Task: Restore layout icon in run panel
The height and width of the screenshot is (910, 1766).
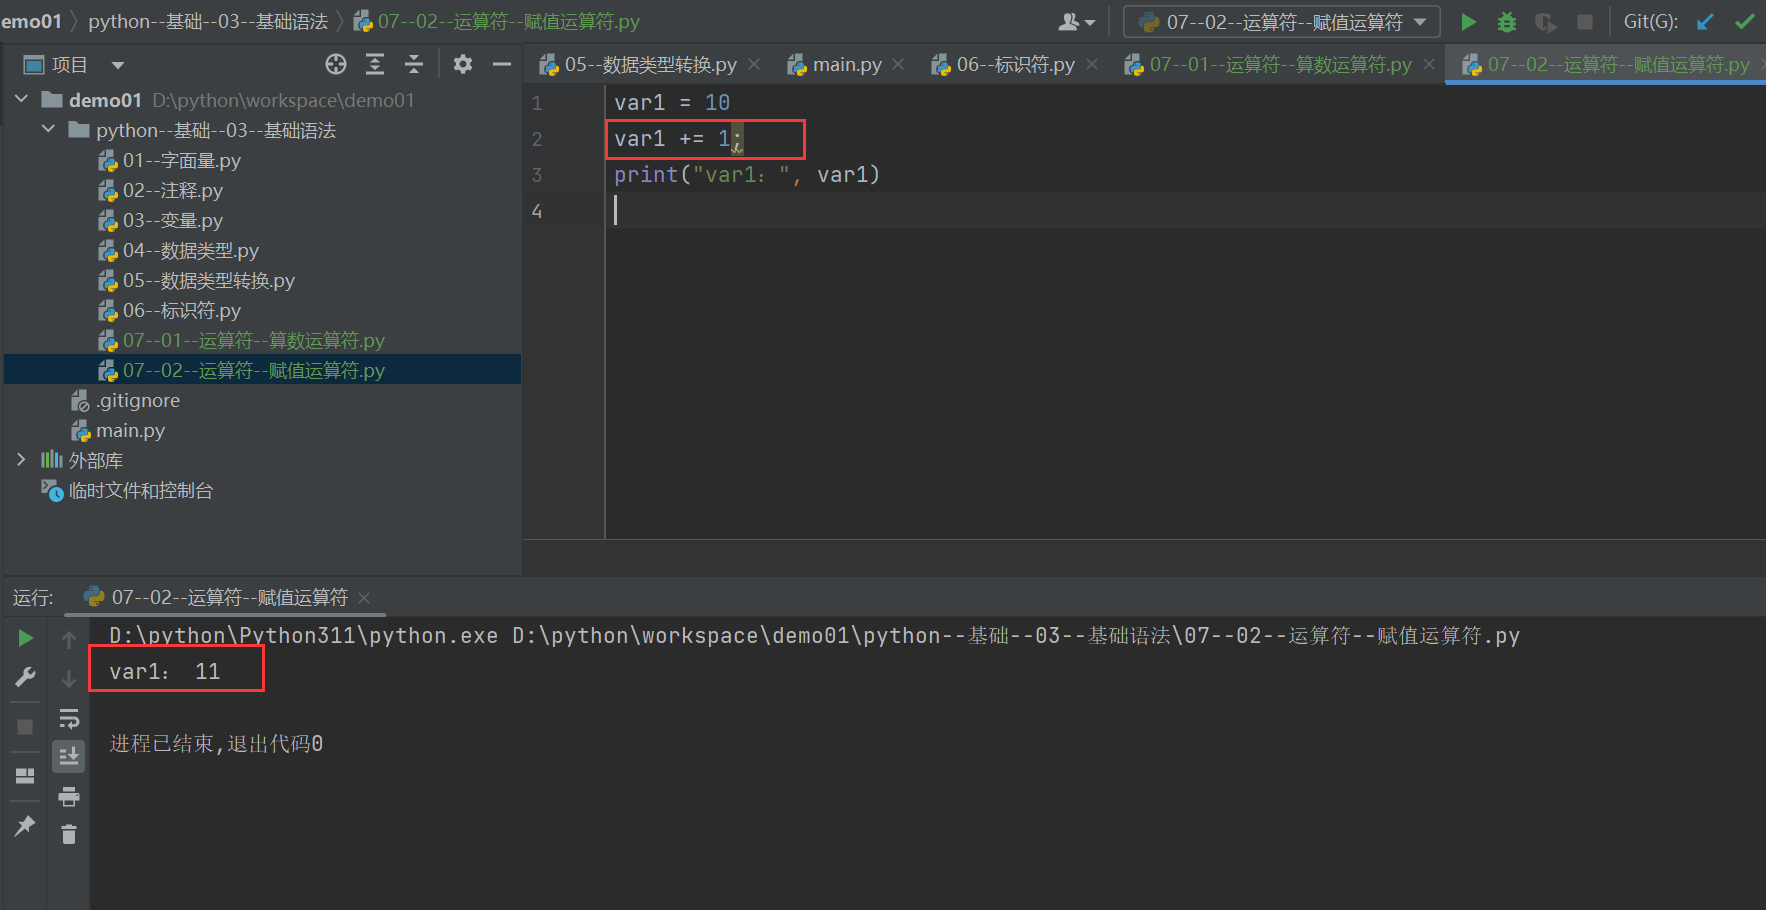Action: pyautogui.click(x=25, y=776)
